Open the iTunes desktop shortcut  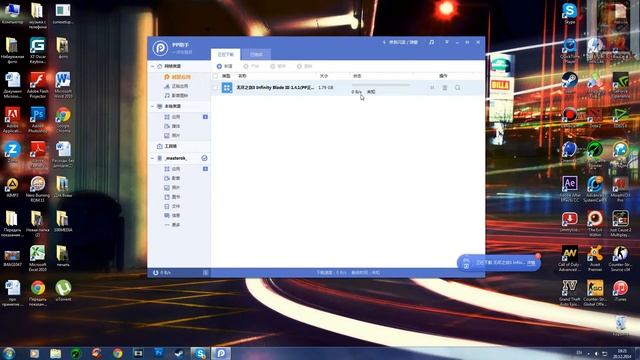[x=620, y=291]
